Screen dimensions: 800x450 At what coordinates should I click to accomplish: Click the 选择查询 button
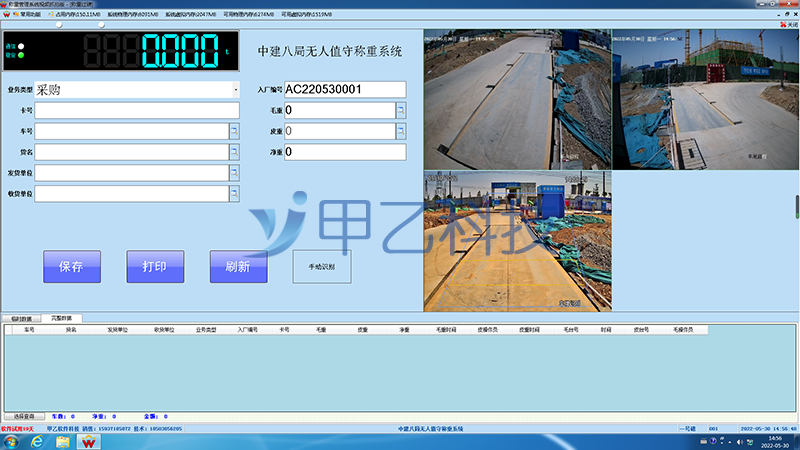(24, 415)
